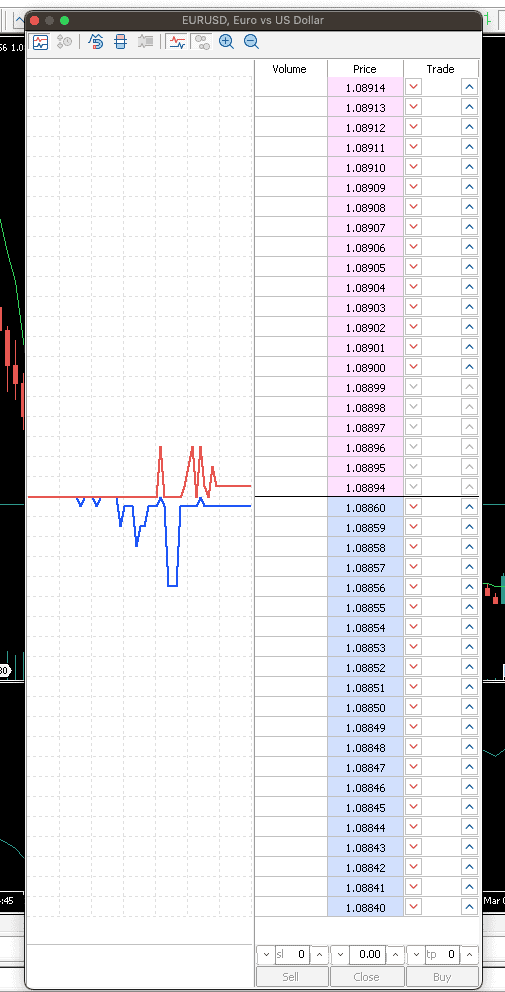This screenshot has width=505, height=992.
Task: Click the Price column header
Action: (365, 69)
